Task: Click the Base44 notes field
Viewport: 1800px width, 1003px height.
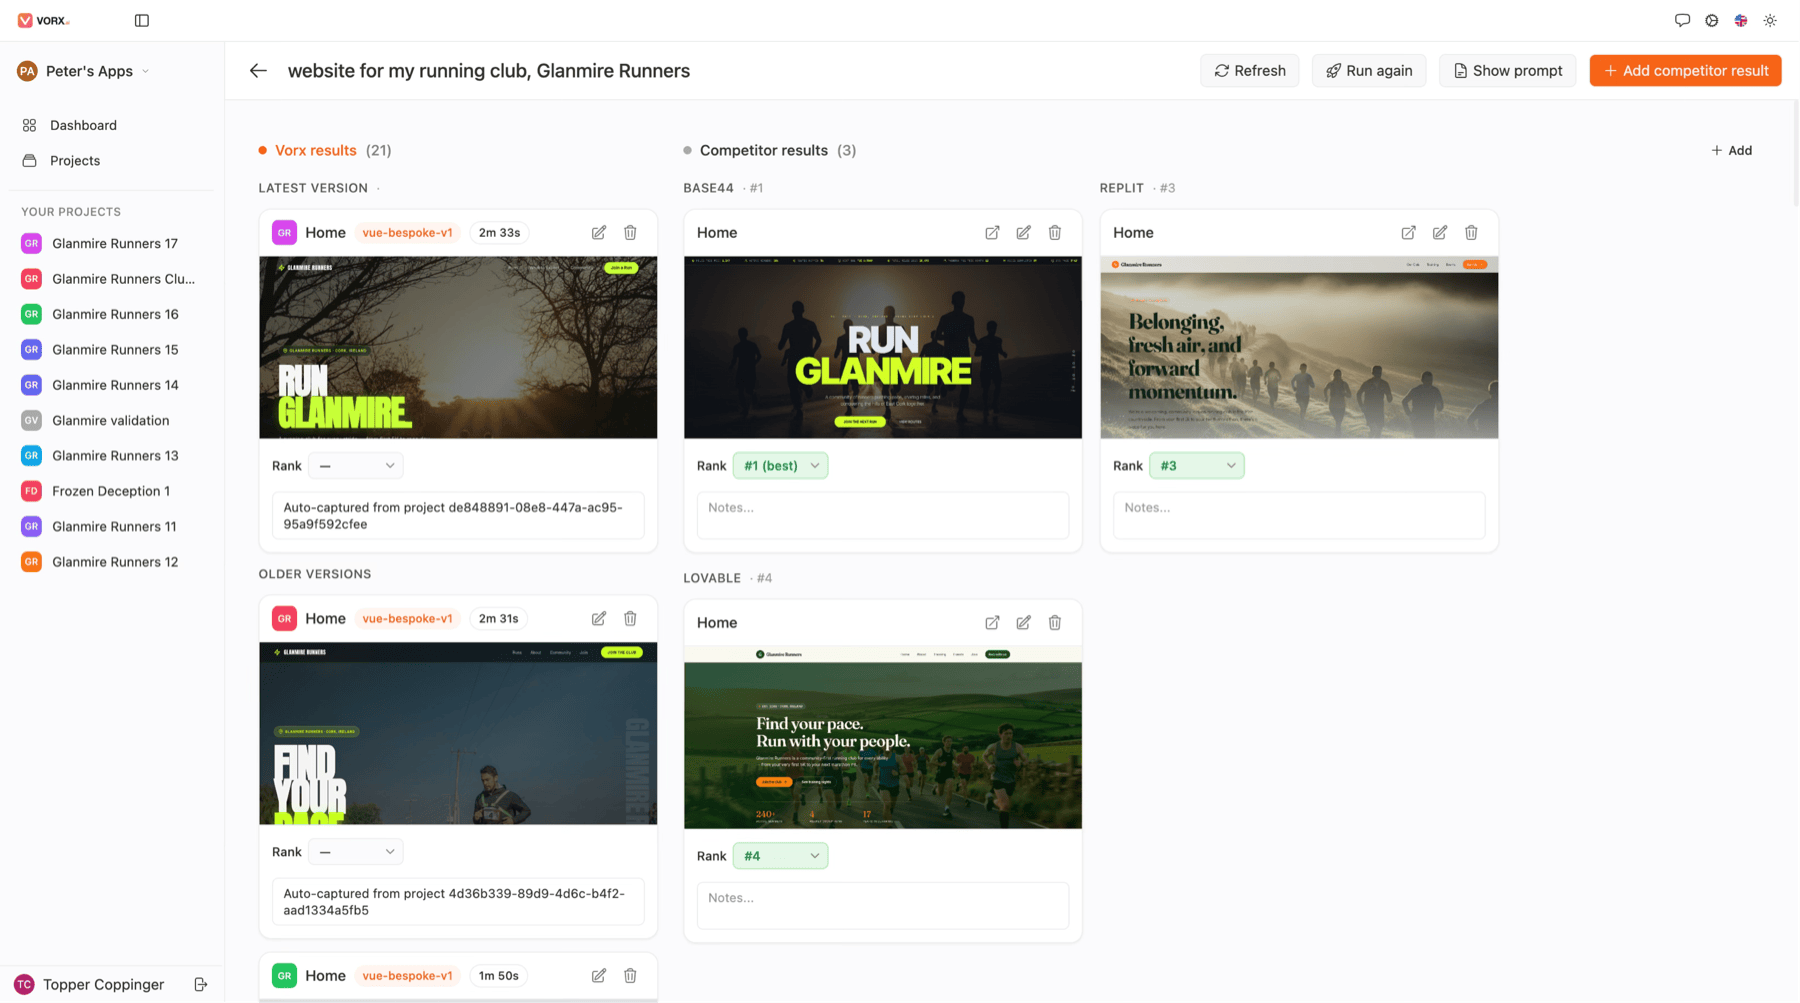Action: click(882, 515)
